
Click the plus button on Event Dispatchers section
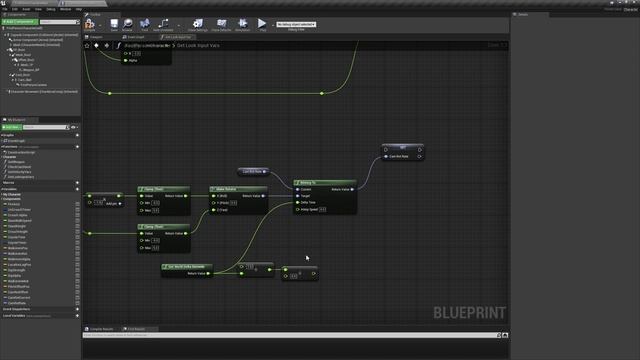(x=77, y=309)
